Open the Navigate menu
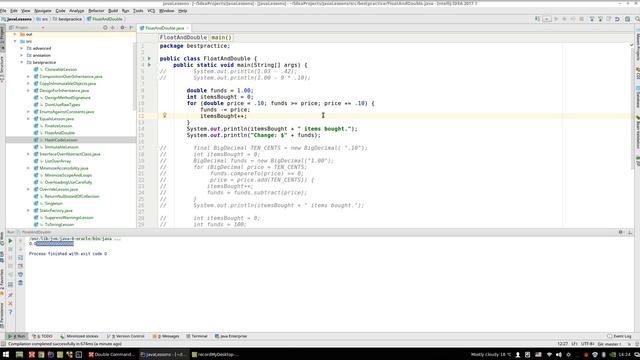Image resolution: width=640 pixels, height=360 pixels. 43,11
